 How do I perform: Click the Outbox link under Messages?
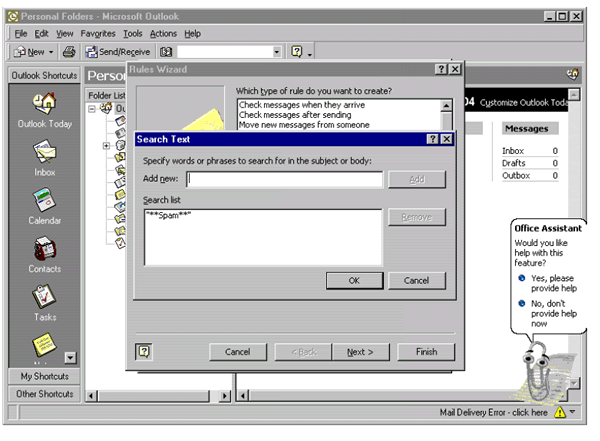pyautogui.click(x=516, y=175)
